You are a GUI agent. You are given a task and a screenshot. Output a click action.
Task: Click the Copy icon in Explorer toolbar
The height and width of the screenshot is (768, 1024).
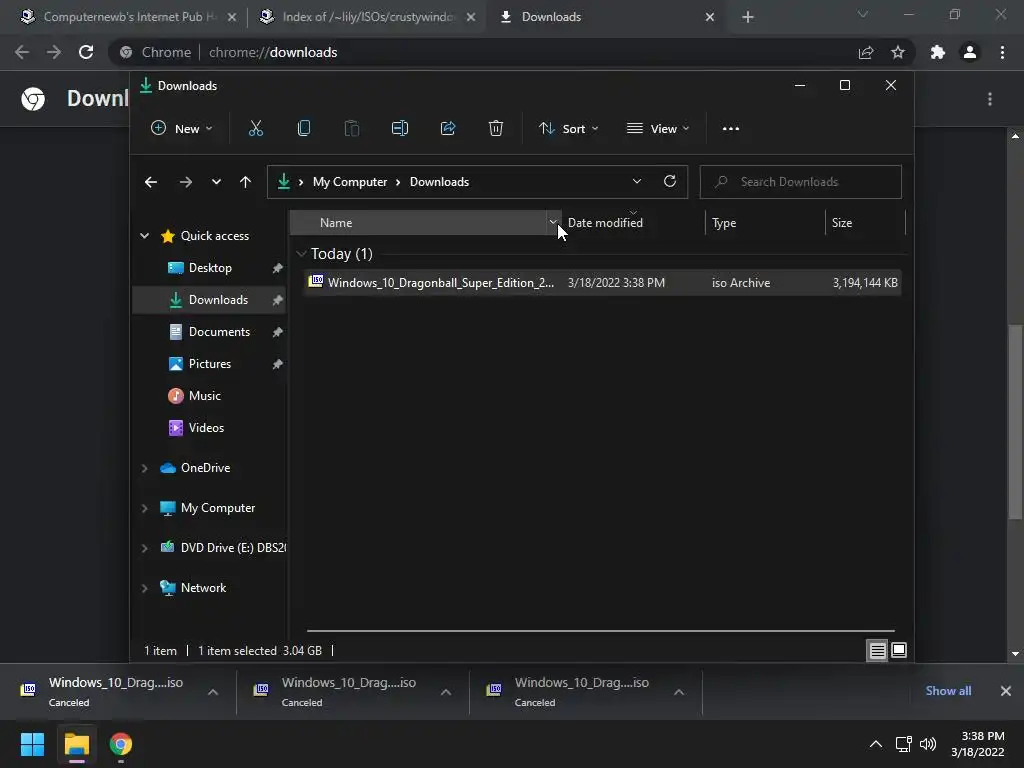coord(304,128)
